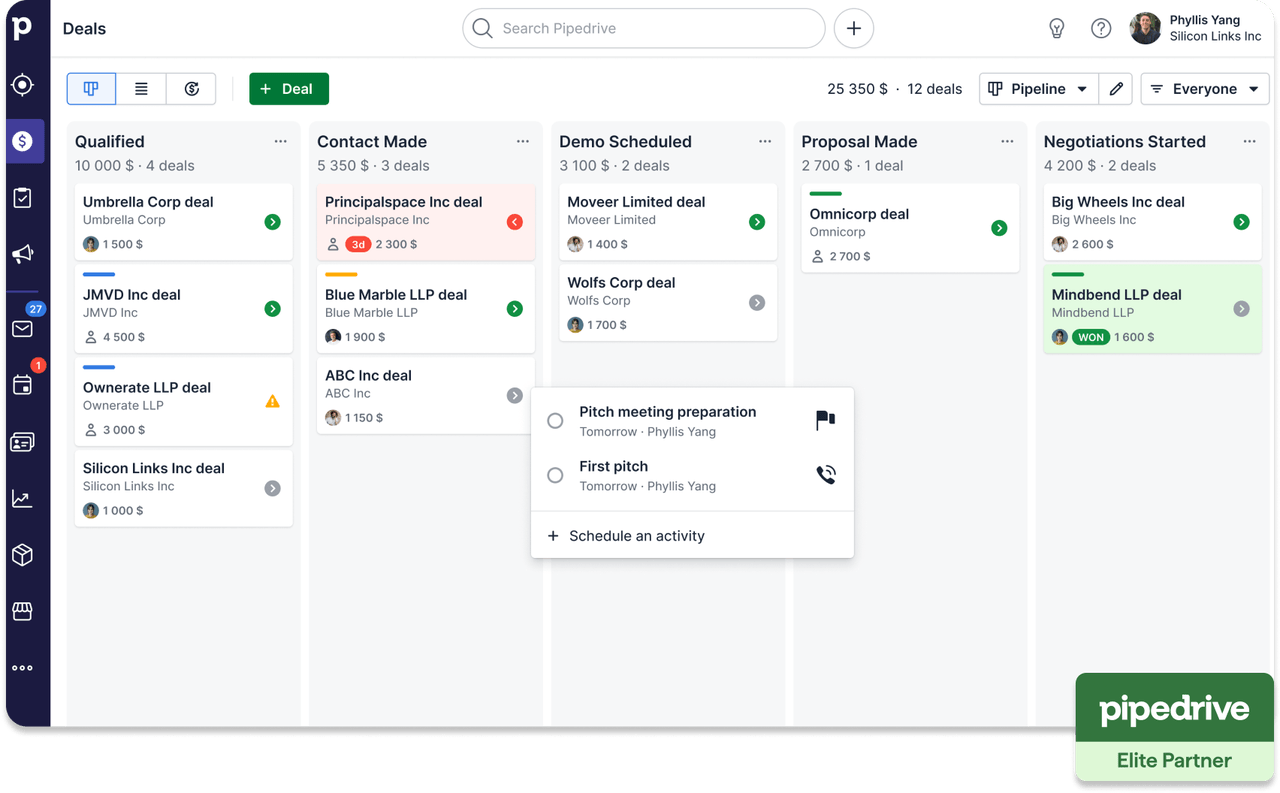Click the green + Deal button
The height and width of the screenshot is (793, 1280).
tap(289, 89)
